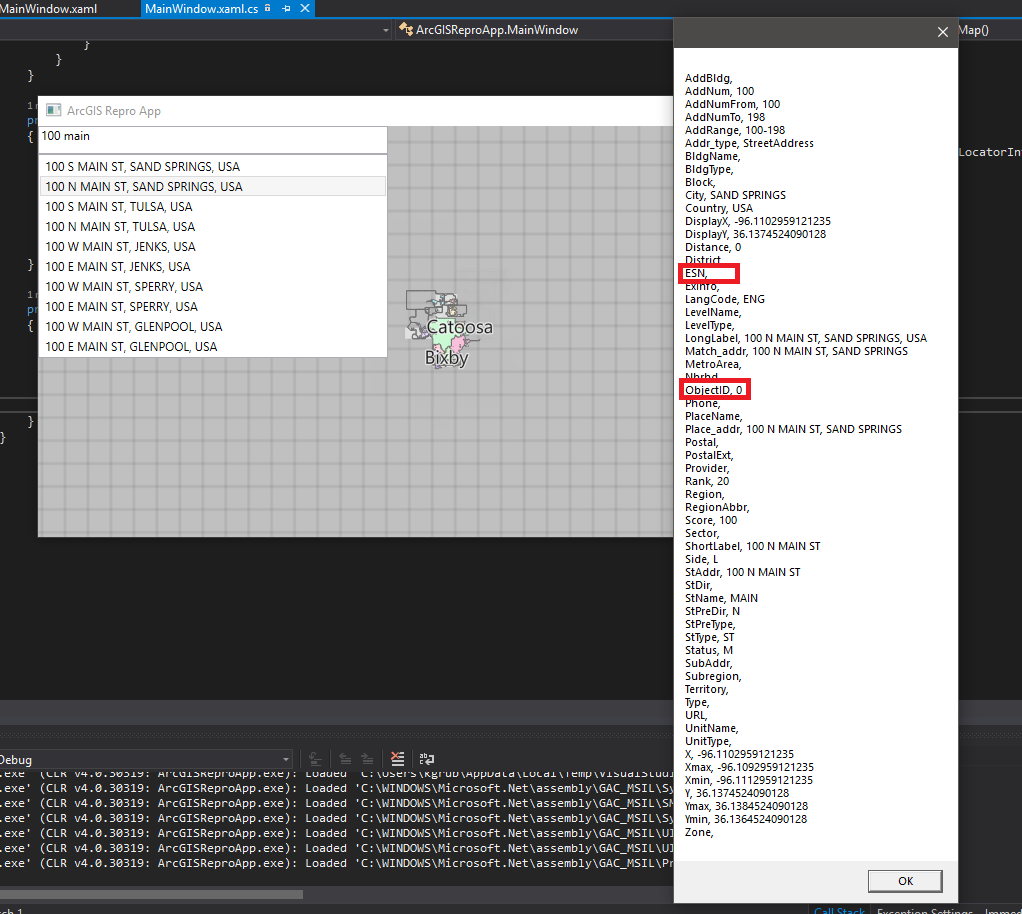This screenshot has height=914, width=1022.
Task: Click the 'Side, L' attribute line
Action: coord(701,559)
